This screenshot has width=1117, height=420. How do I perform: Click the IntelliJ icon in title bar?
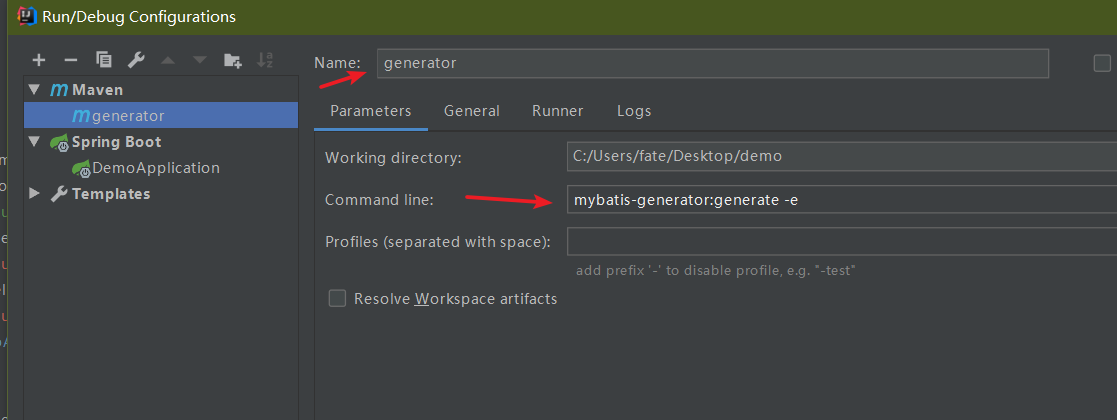coord(27,15)
